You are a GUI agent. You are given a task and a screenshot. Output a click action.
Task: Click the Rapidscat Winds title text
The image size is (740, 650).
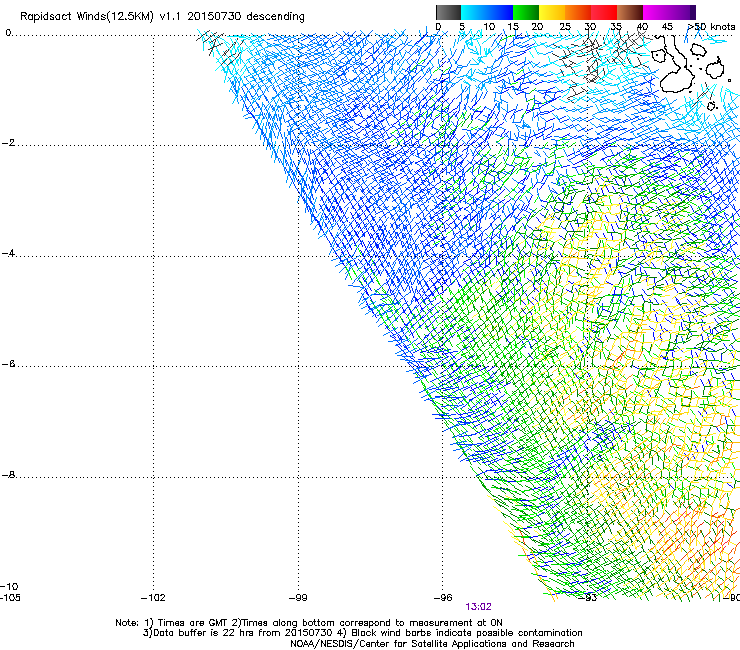point(162,17)
